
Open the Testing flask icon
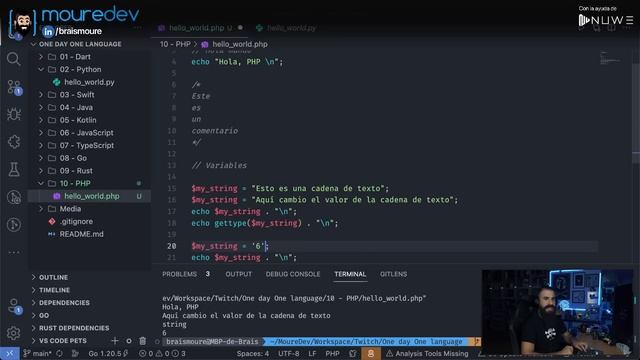coord(14,169)
